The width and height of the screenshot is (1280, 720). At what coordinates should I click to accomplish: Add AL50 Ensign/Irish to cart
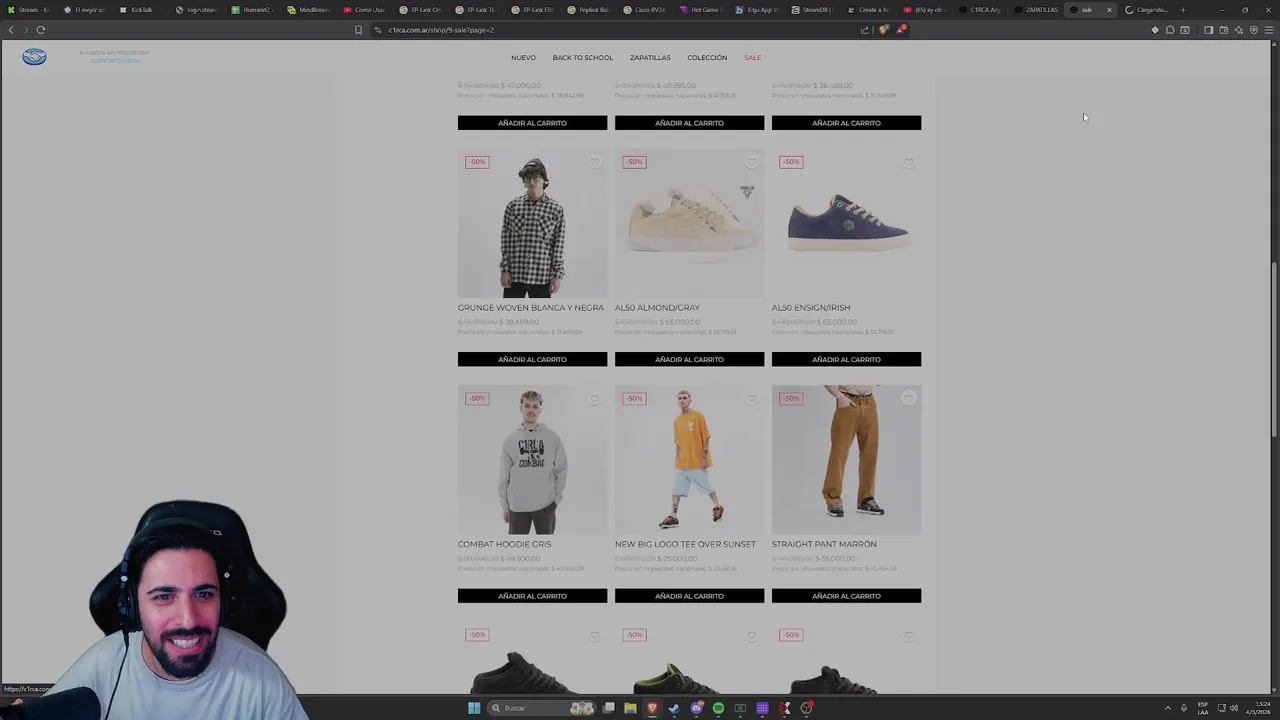(x=846, y=359)
